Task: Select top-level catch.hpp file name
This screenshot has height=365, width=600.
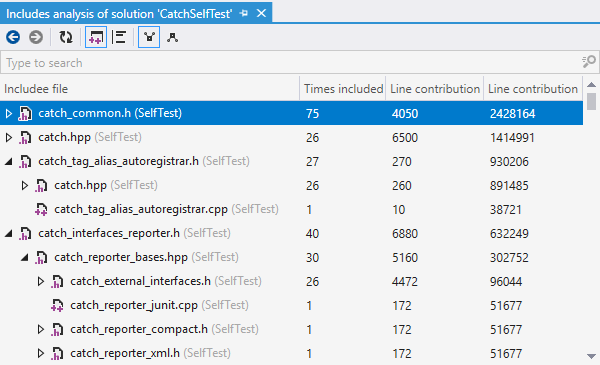Action: [x=64, y=137]
